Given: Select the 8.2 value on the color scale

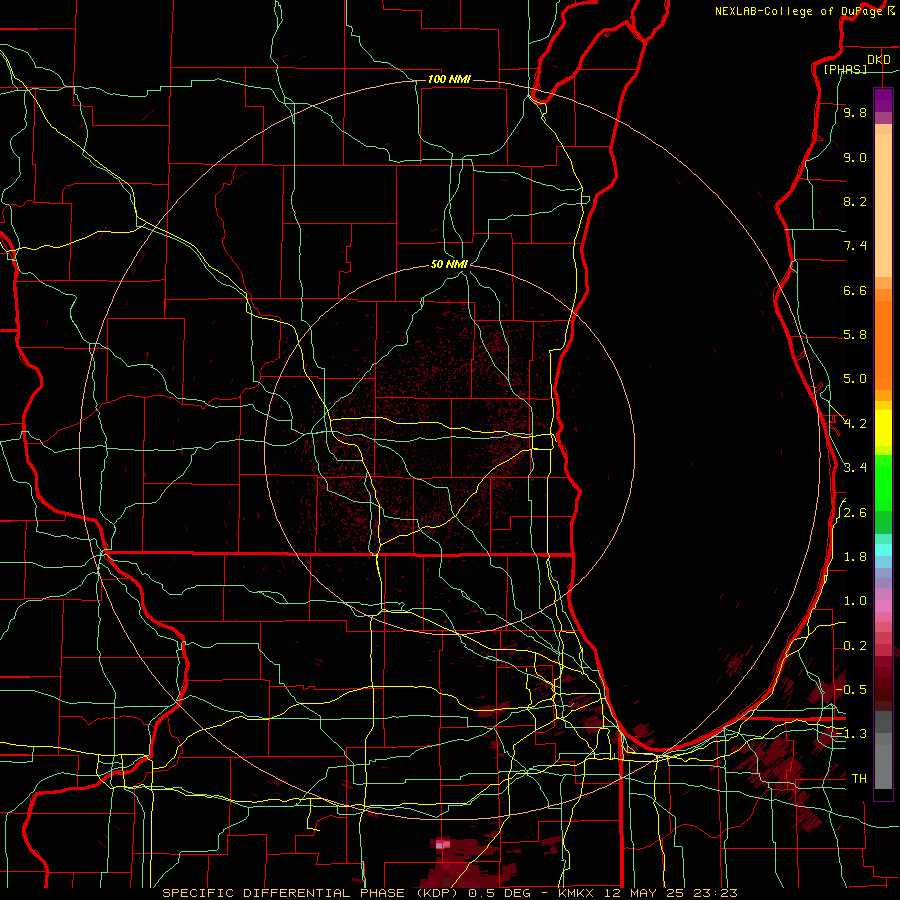Looking at the screenshot, I should (855, 201).
